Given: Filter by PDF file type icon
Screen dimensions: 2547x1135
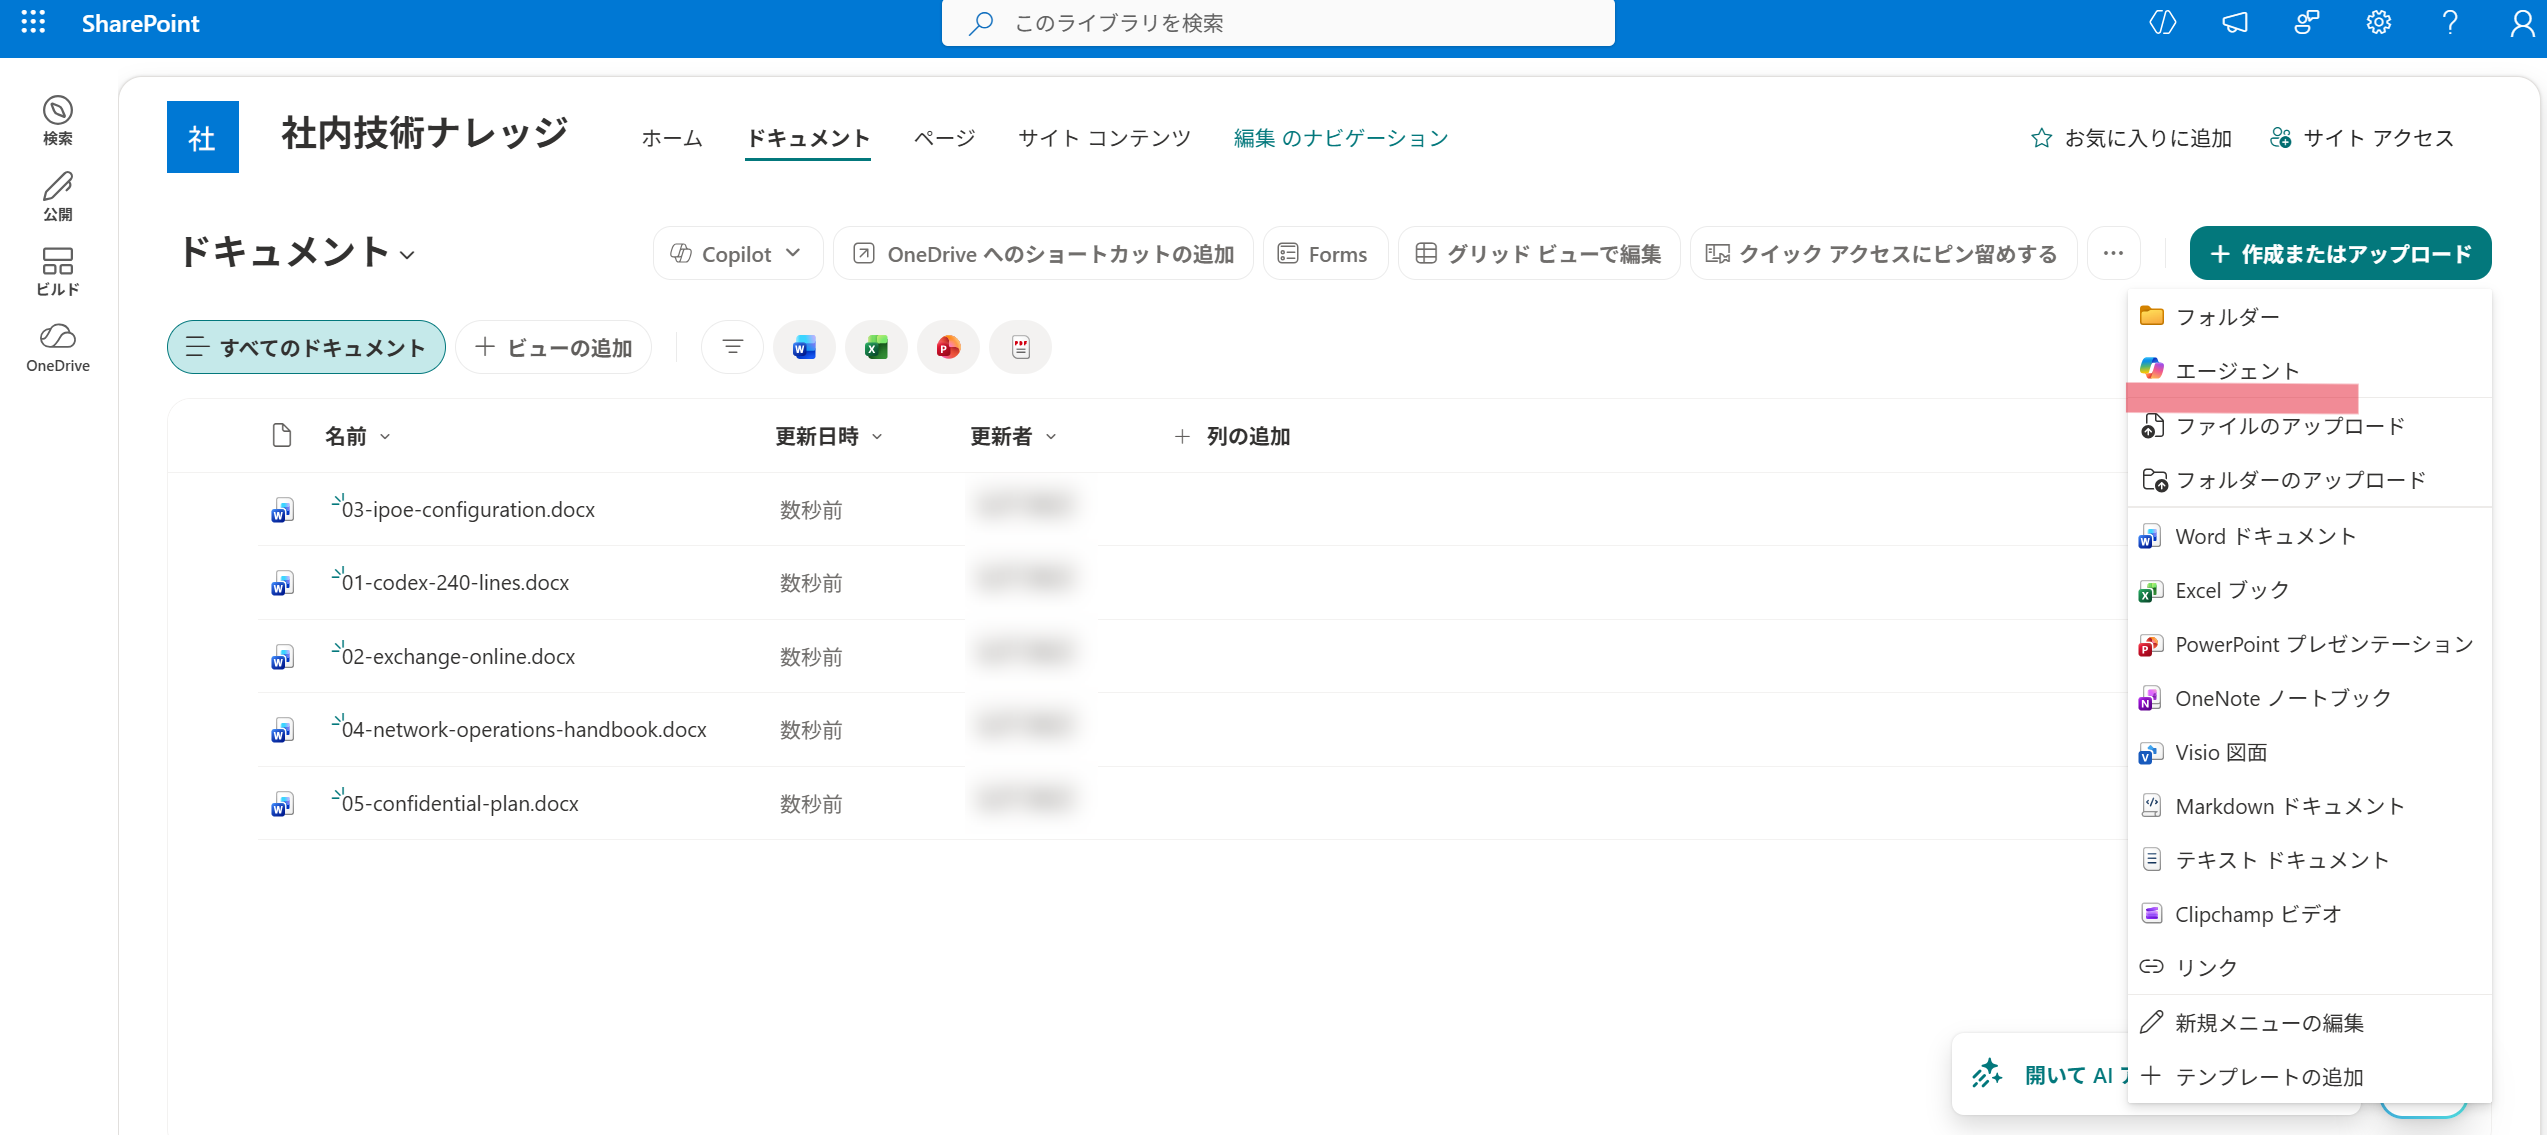Looking at the screenshot, I should click(1020, 347).
